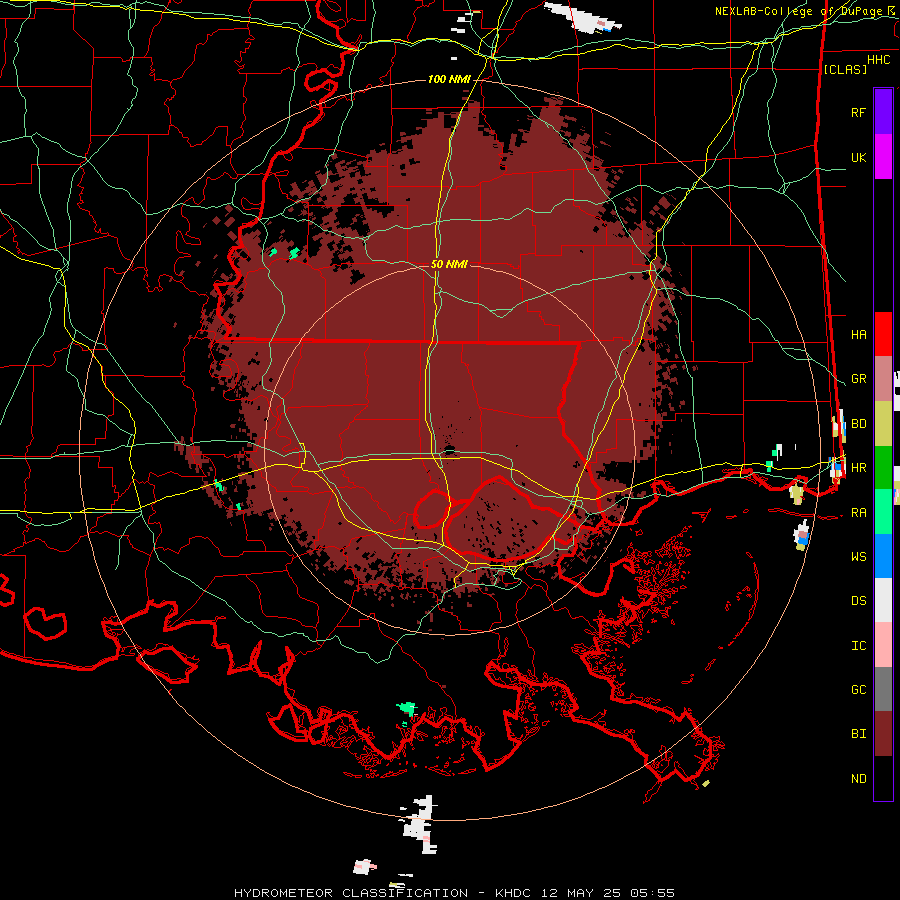Viewport: 900px width, 900px height.
Task: Select the "IC" legend label
Action: click(858, 646)
